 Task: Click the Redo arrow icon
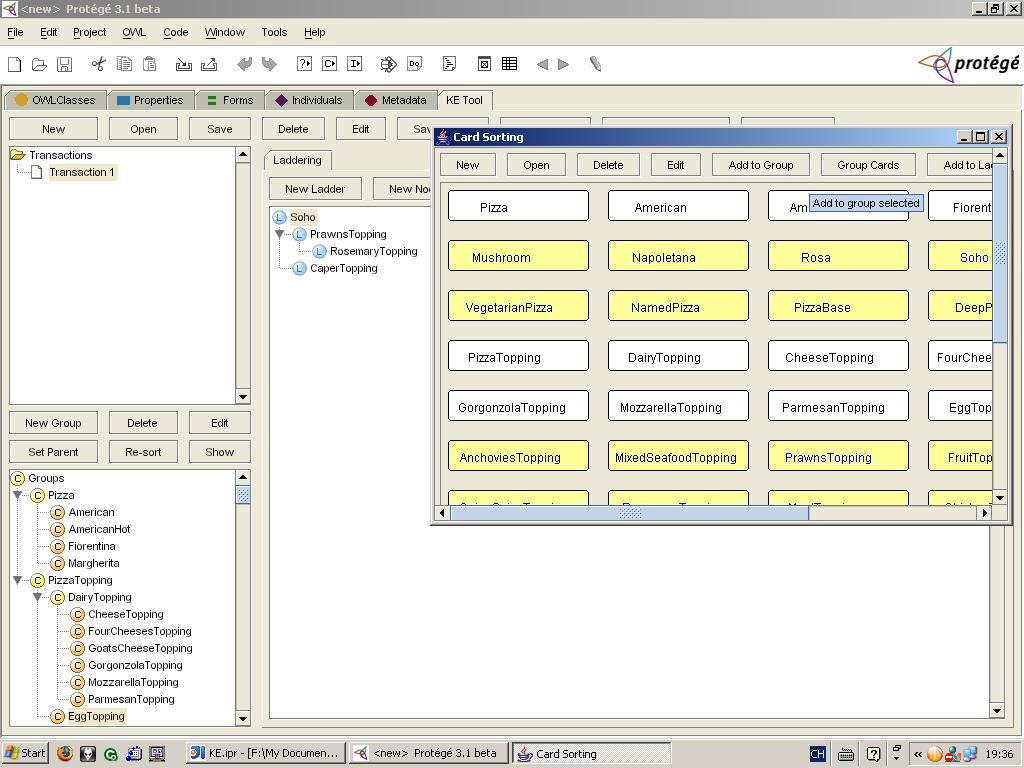coord(269,64)
